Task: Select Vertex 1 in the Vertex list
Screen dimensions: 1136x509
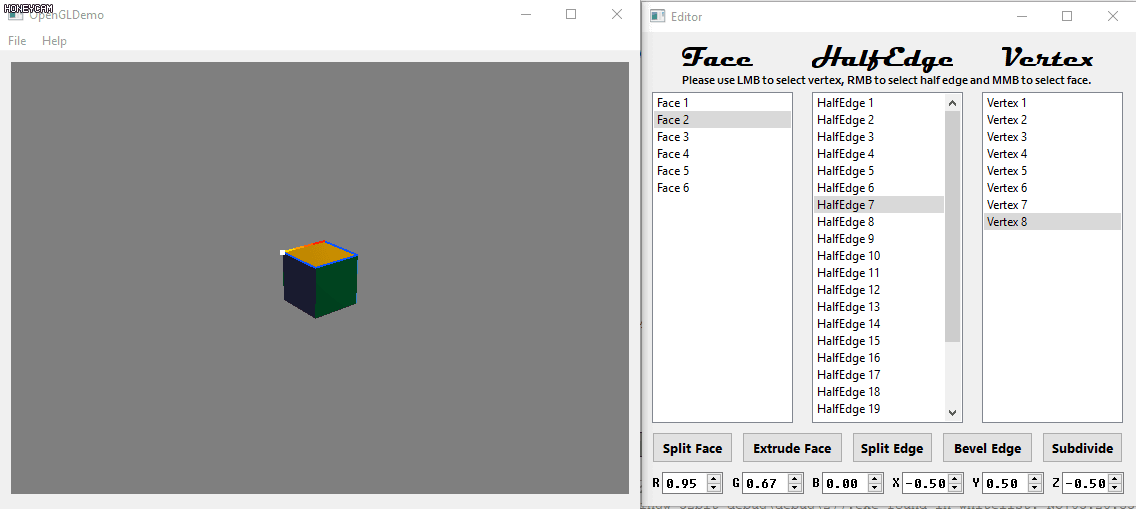Action: click(1052, 103)
